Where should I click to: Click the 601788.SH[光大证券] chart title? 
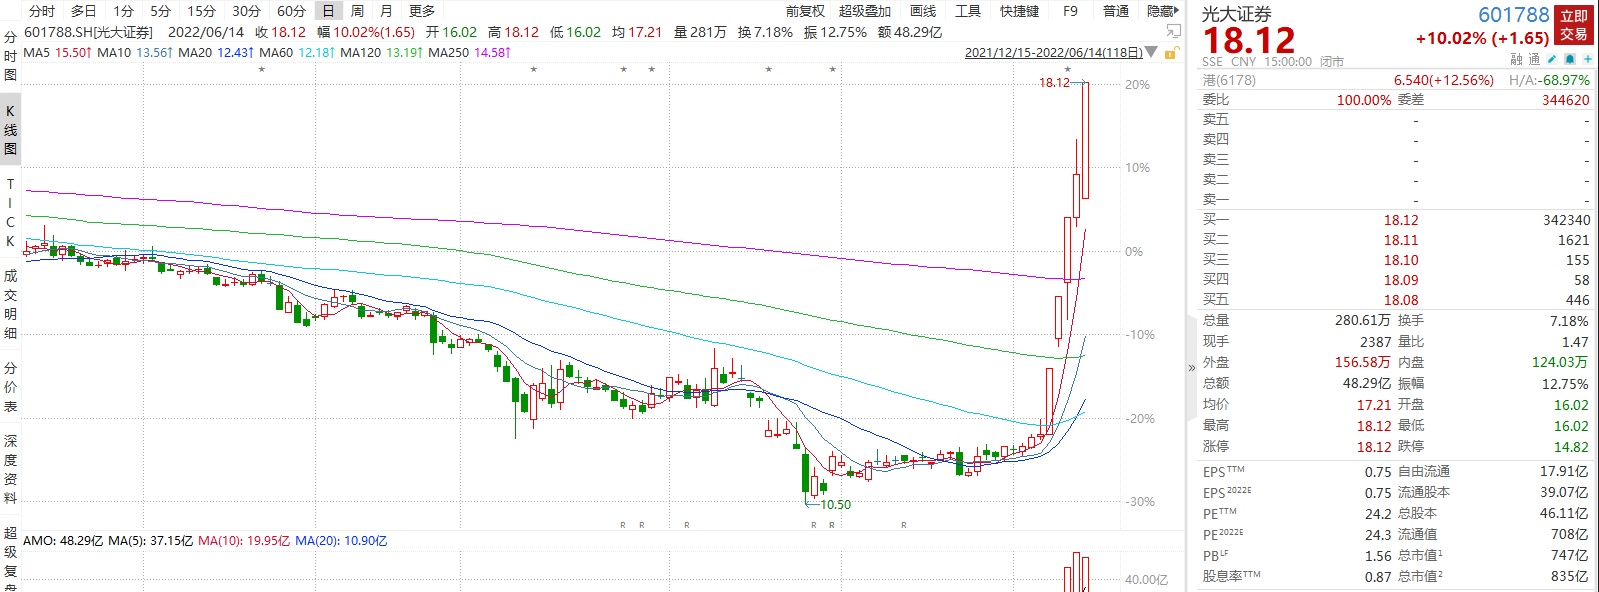tap(88, 32)
